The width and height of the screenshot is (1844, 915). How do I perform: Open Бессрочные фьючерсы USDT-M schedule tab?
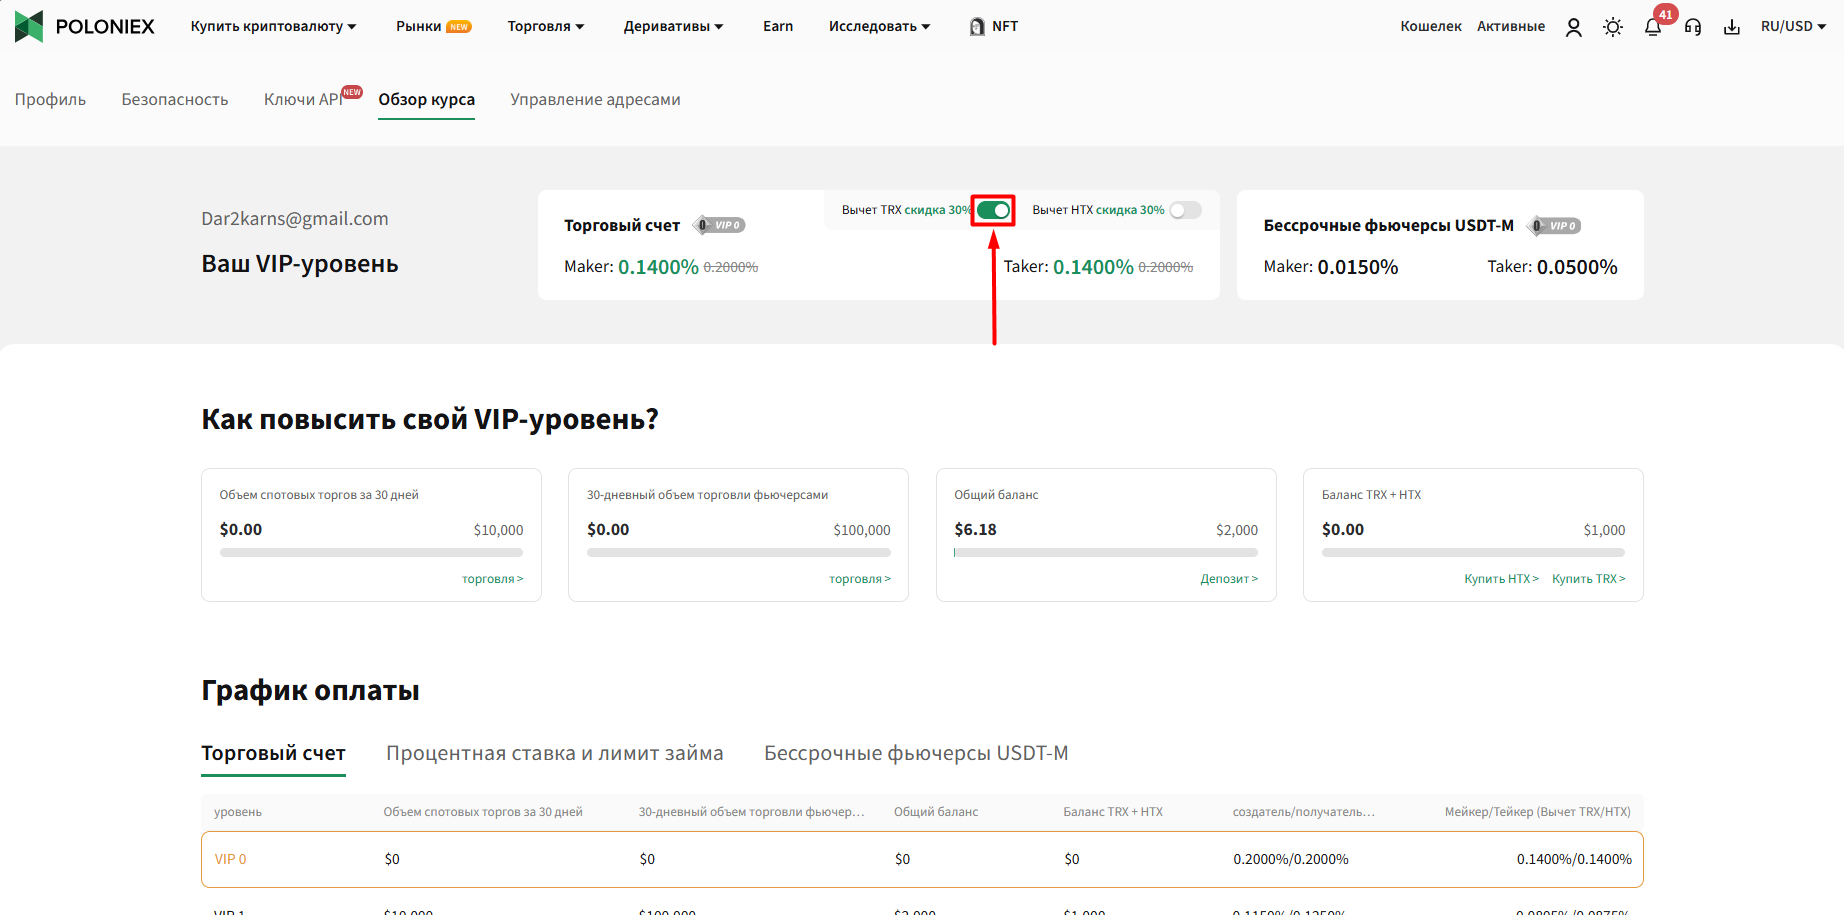click(916, 753)
